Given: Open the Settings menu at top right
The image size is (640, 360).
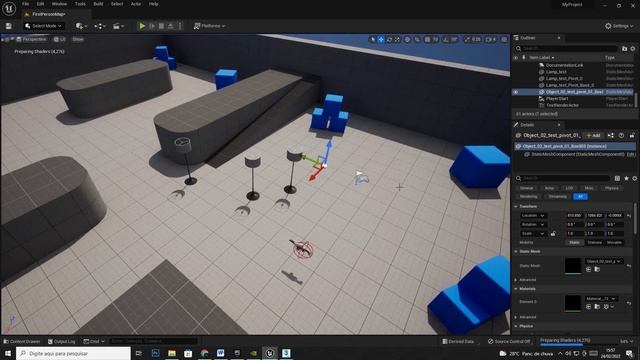Looking at the screenshot, I should click(x=619, y=26).
